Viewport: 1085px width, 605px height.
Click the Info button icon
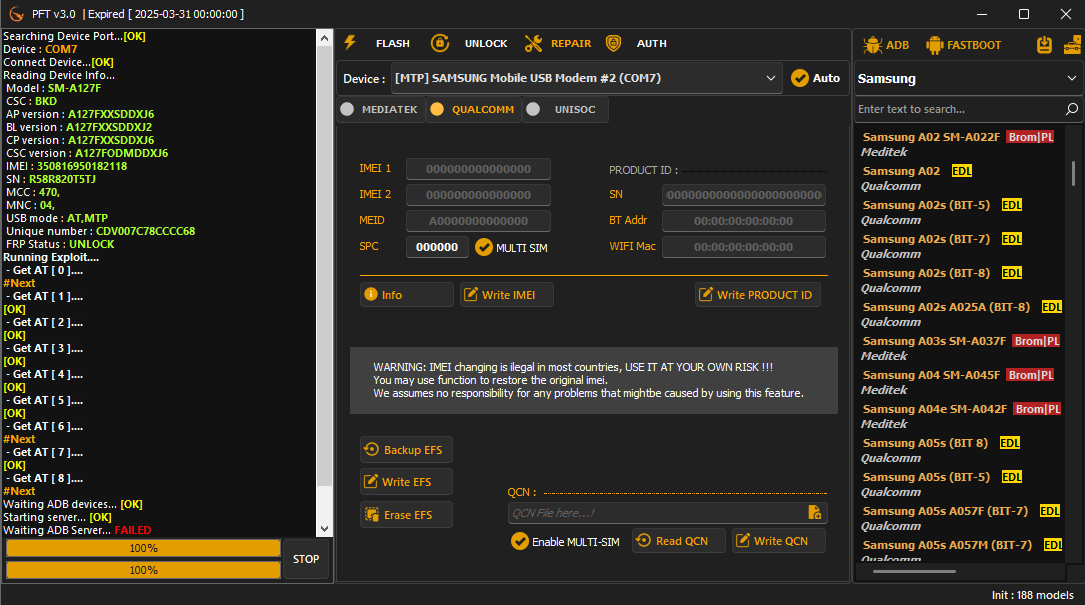coord(371,294)
